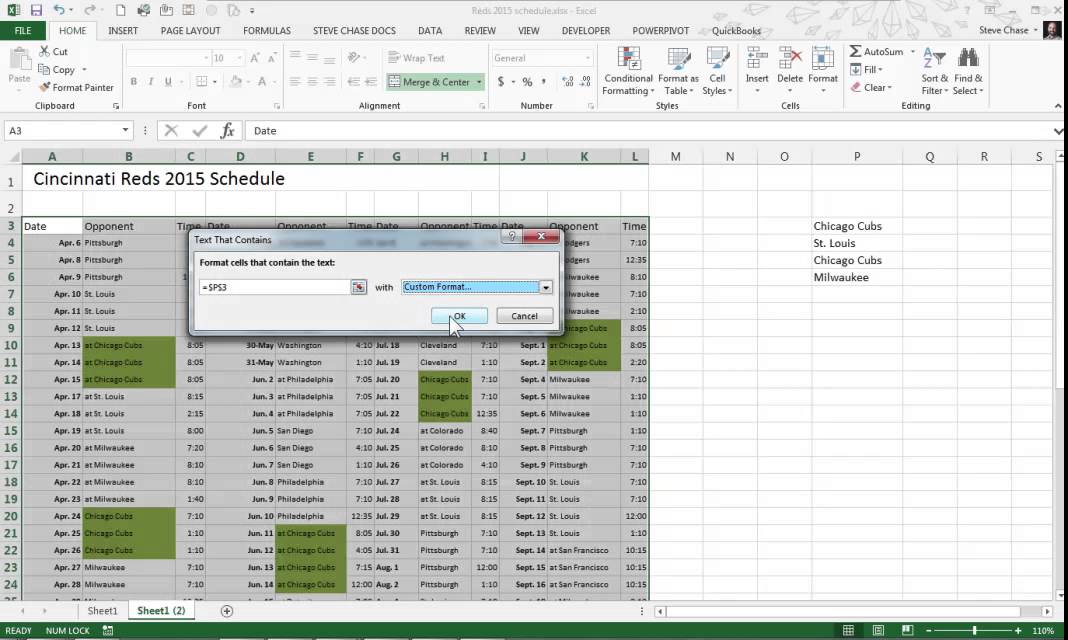Open Steve Chase account menu
This screenshot has width=1068, height=640.
click(1008, 31)
